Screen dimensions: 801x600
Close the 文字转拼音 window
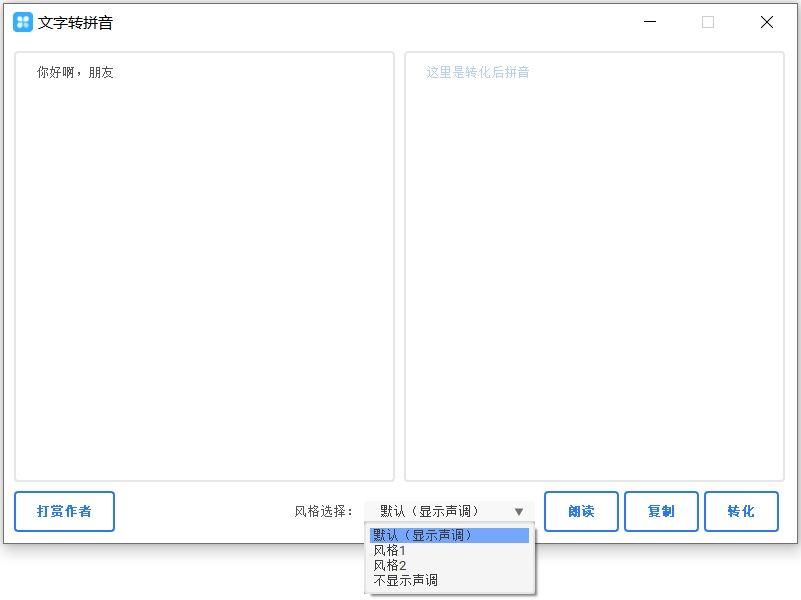click(x=767, y=22)
